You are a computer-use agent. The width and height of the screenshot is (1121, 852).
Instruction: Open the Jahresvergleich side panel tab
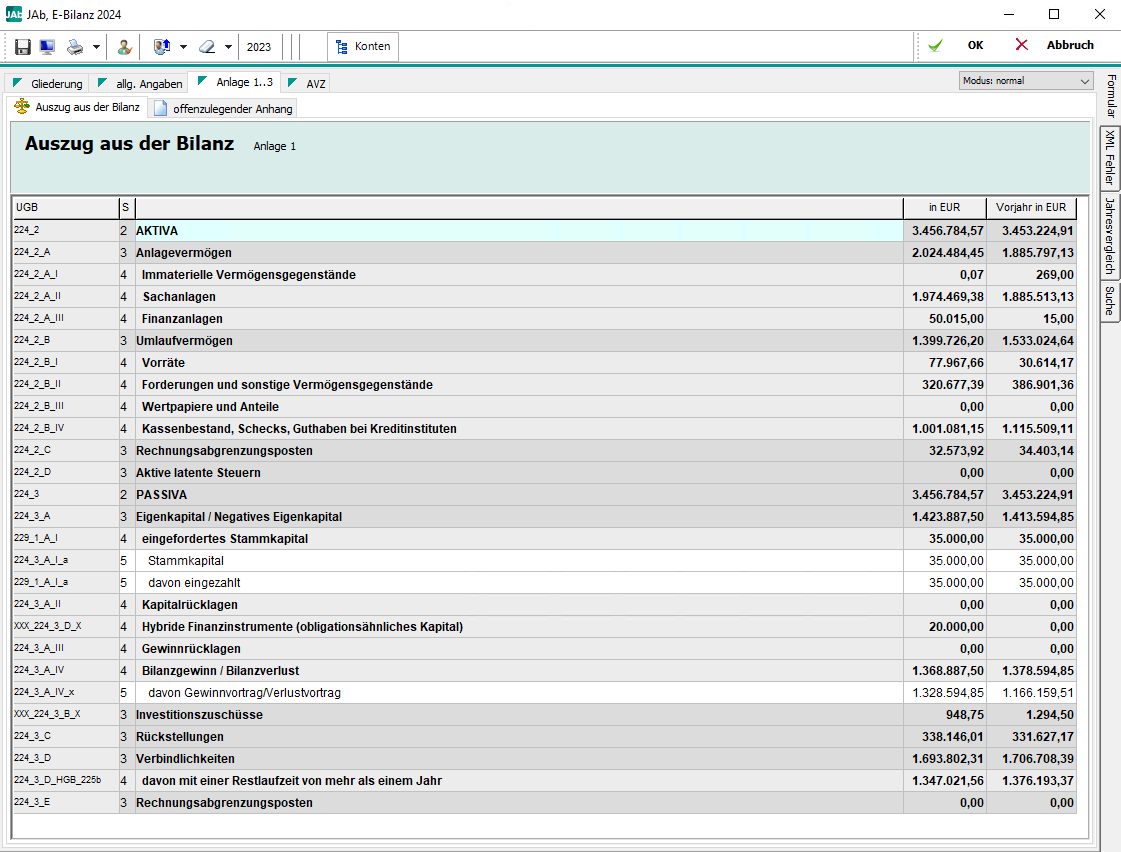tap(1110, 237)
